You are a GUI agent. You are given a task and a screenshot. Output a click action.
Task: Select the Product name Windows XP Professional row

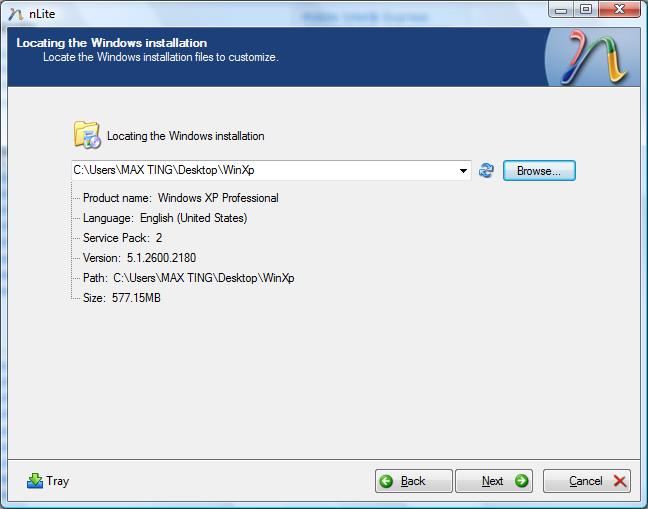pos(180,198)
